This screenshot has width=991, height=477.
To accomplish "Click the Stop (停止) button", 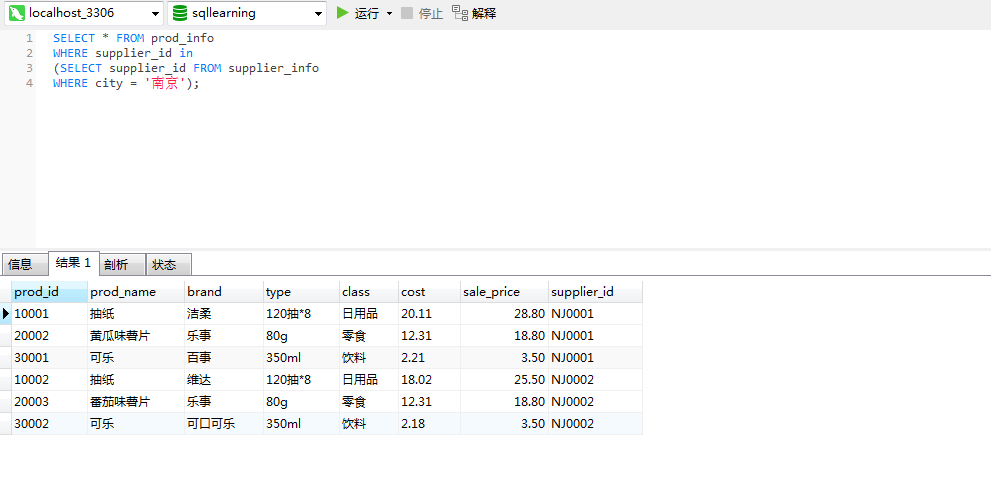I will (x=422, y=13).
